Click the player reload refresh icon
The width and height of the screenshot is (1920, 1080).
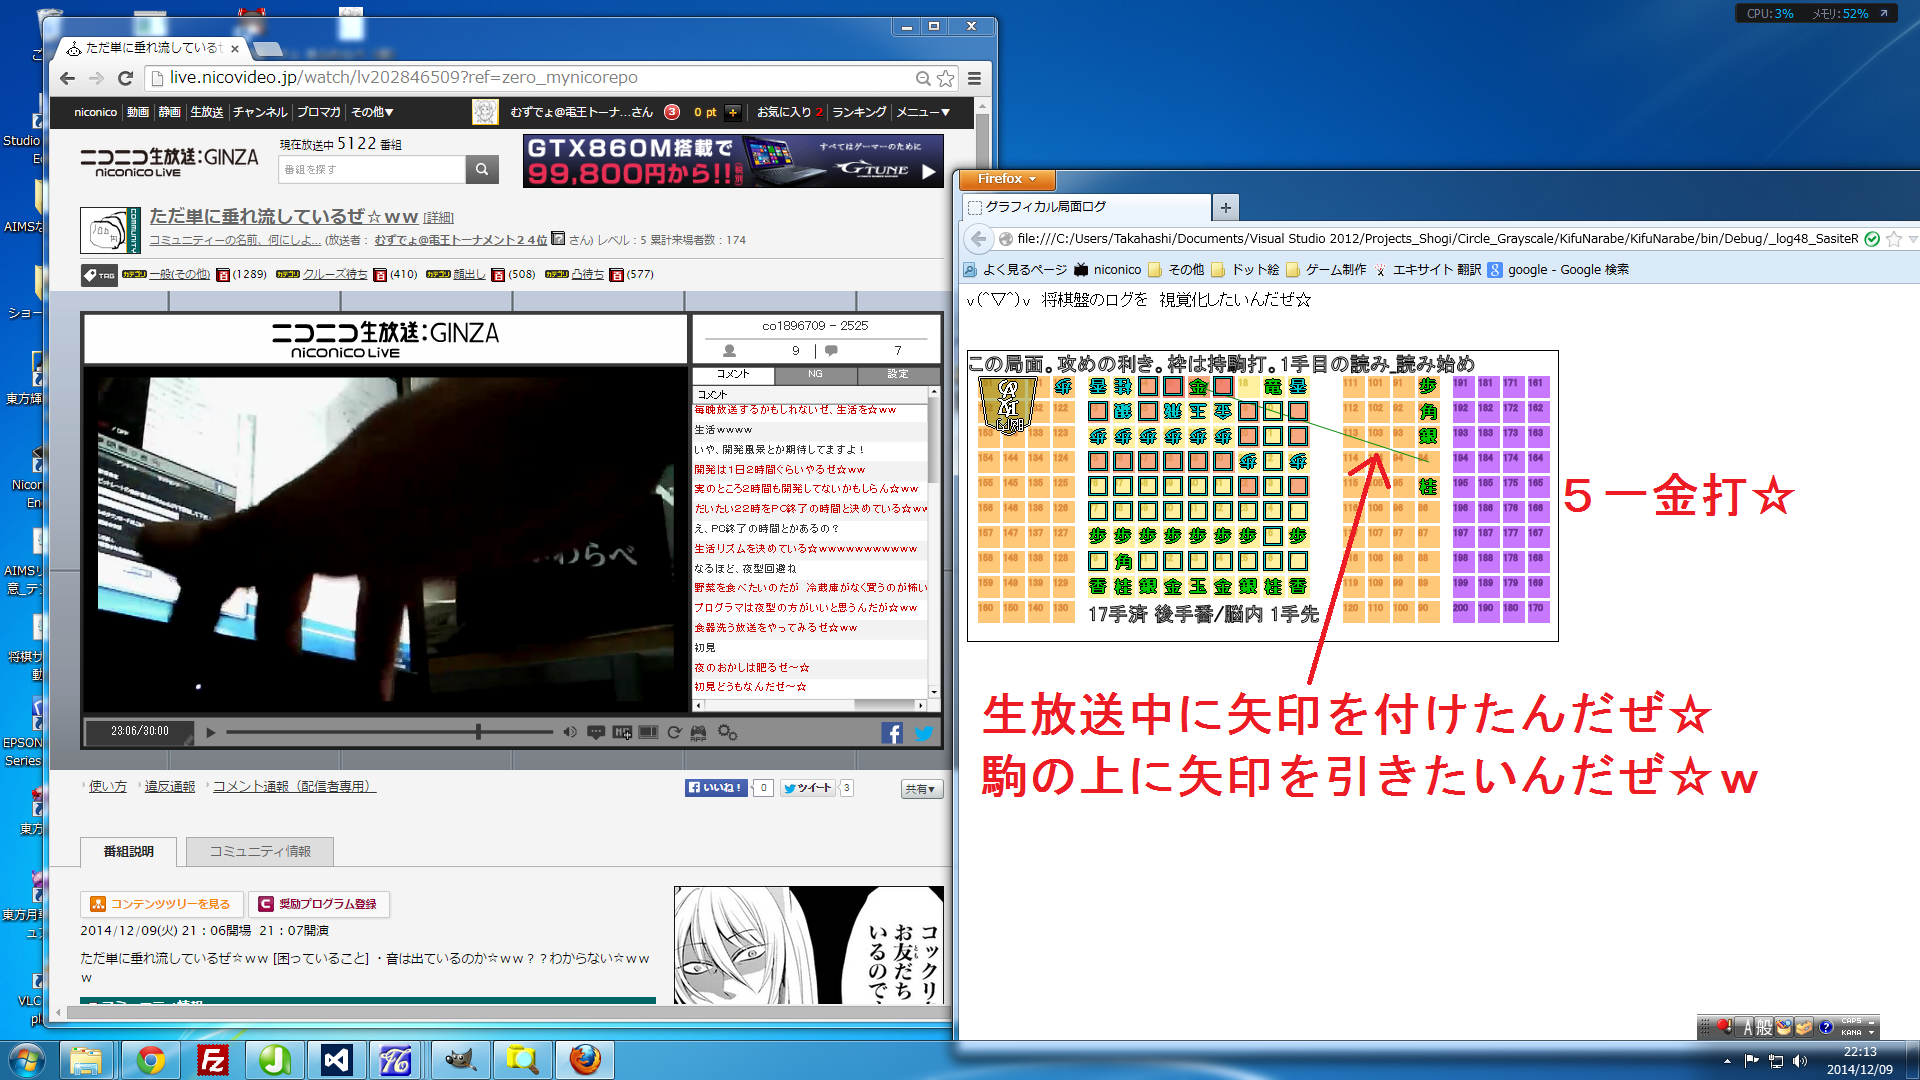click(x=674, y=732)
